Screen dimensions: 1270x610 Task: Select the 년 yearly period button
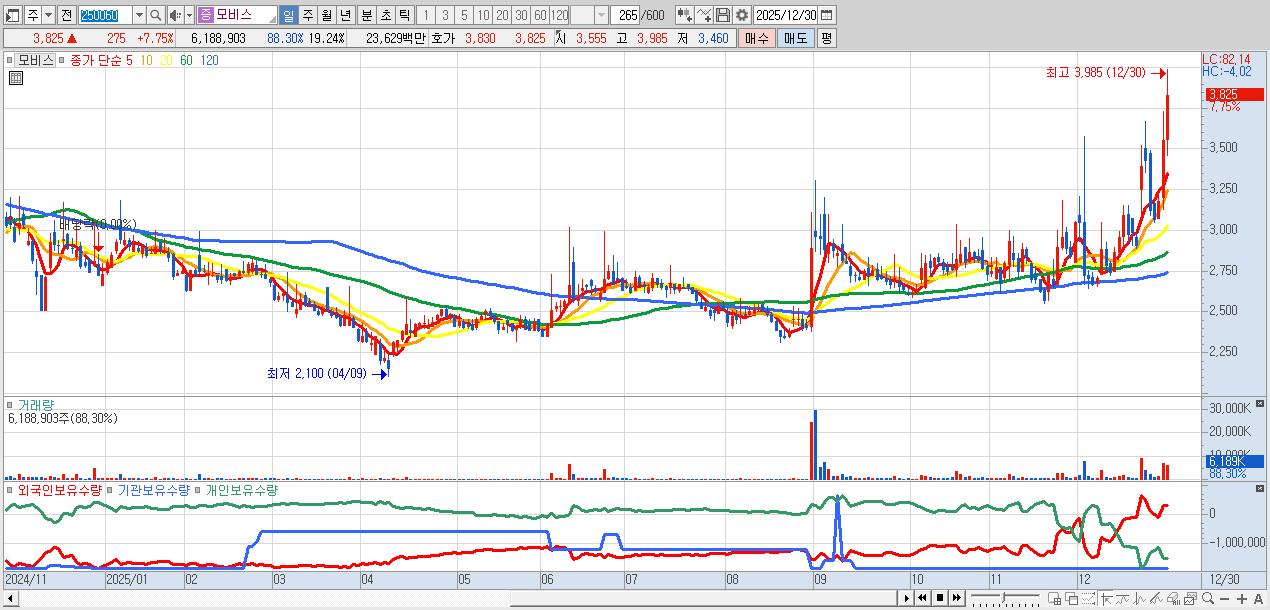tap(345, 15)
